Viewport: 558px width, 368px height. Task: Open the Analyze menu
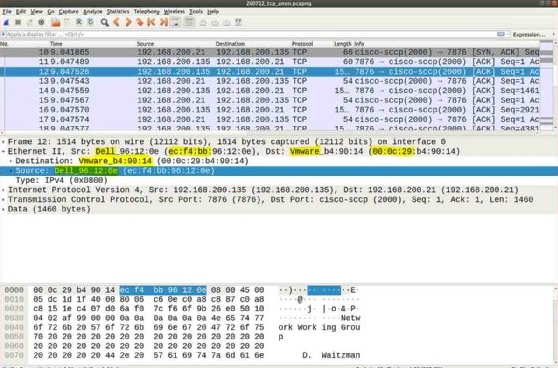93,12
